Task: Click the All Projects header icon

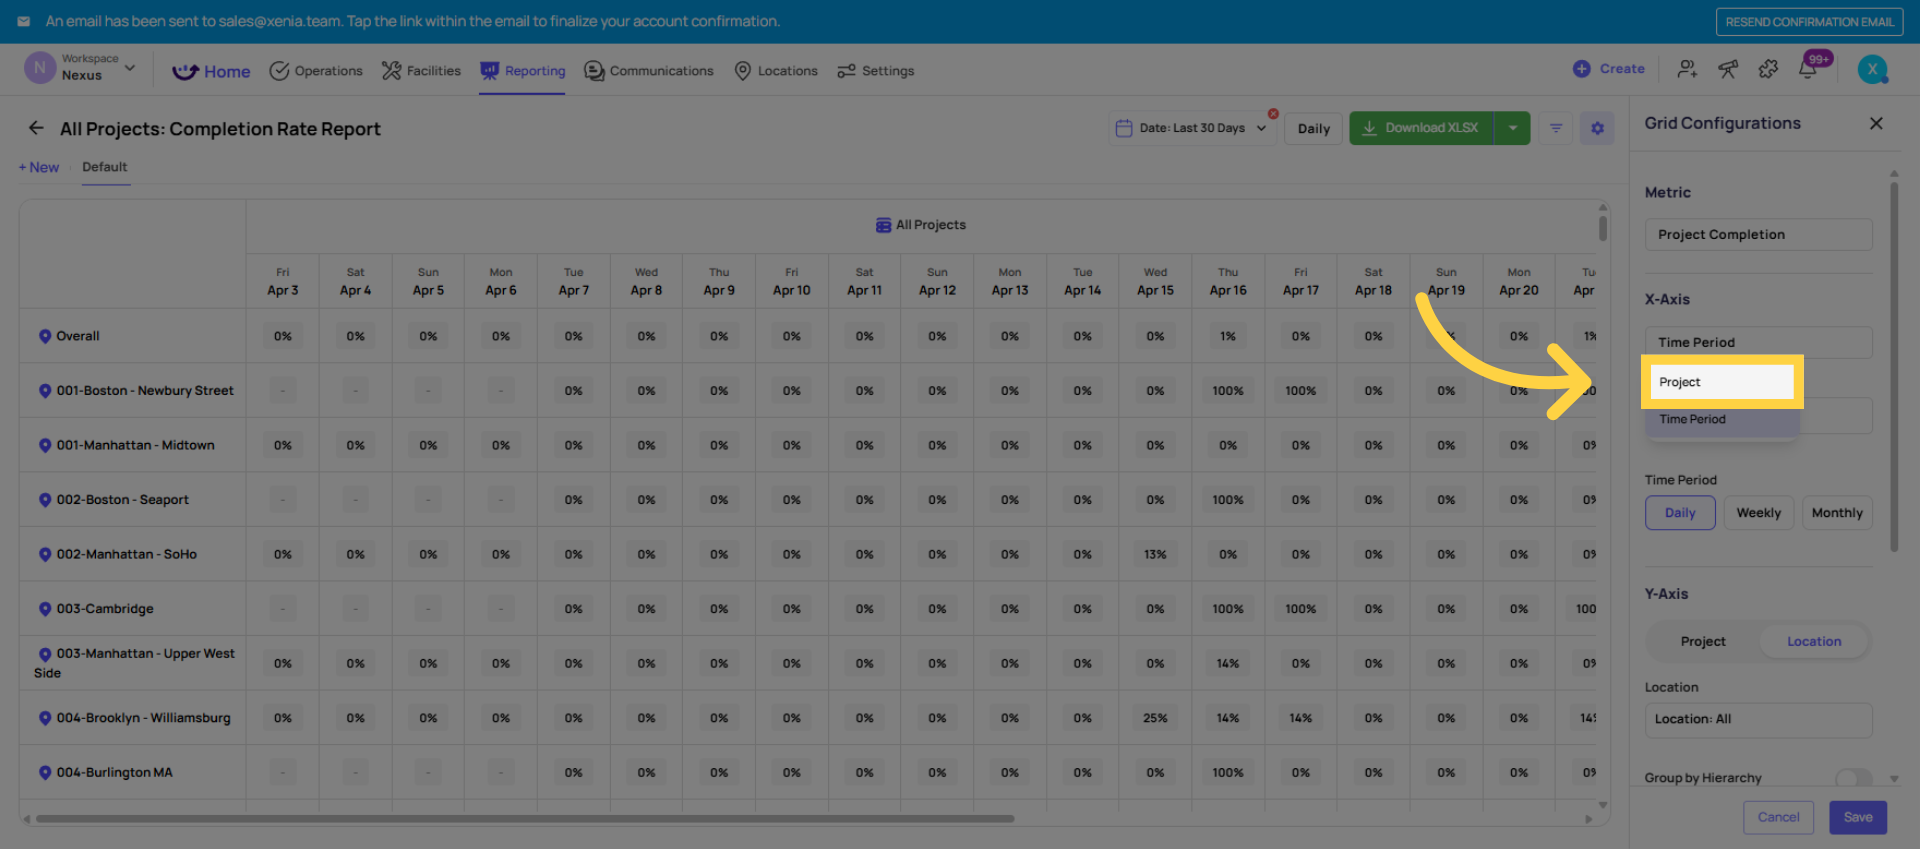Action: [883, 225]
